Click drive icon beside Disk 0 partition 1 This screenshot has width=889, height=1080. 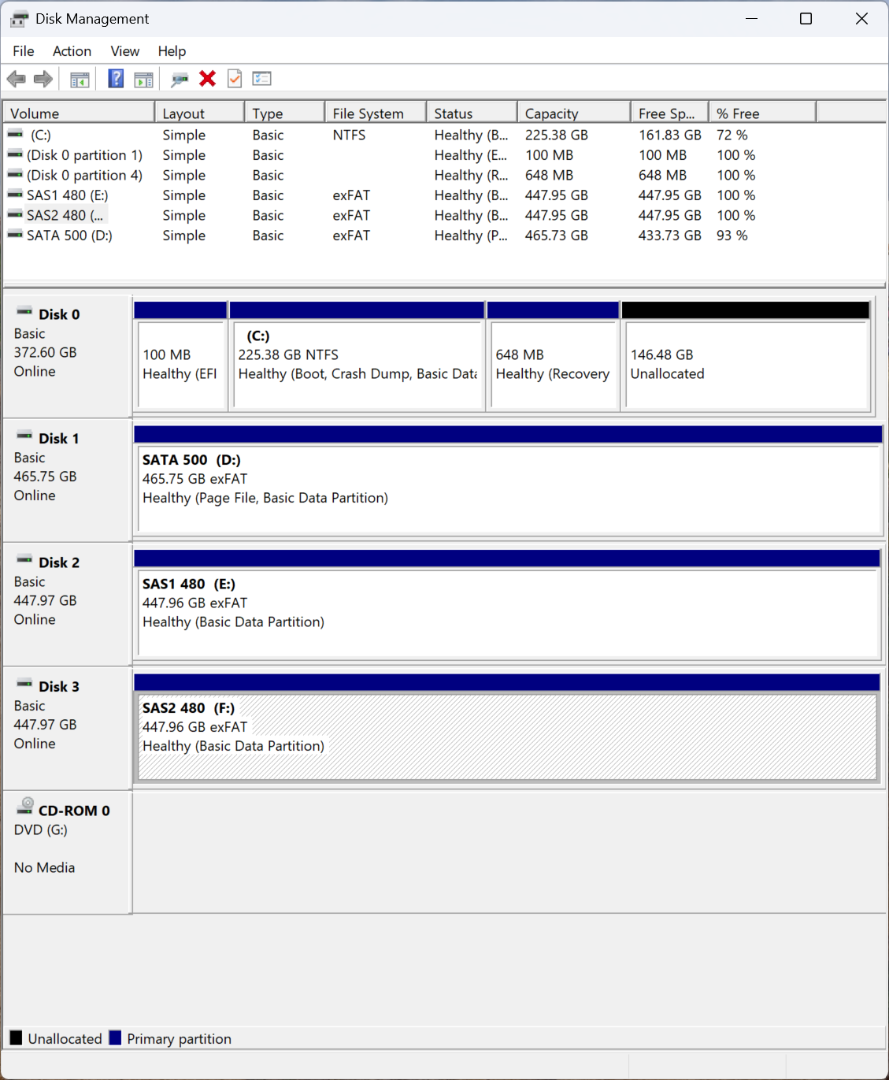pos(14,154)
